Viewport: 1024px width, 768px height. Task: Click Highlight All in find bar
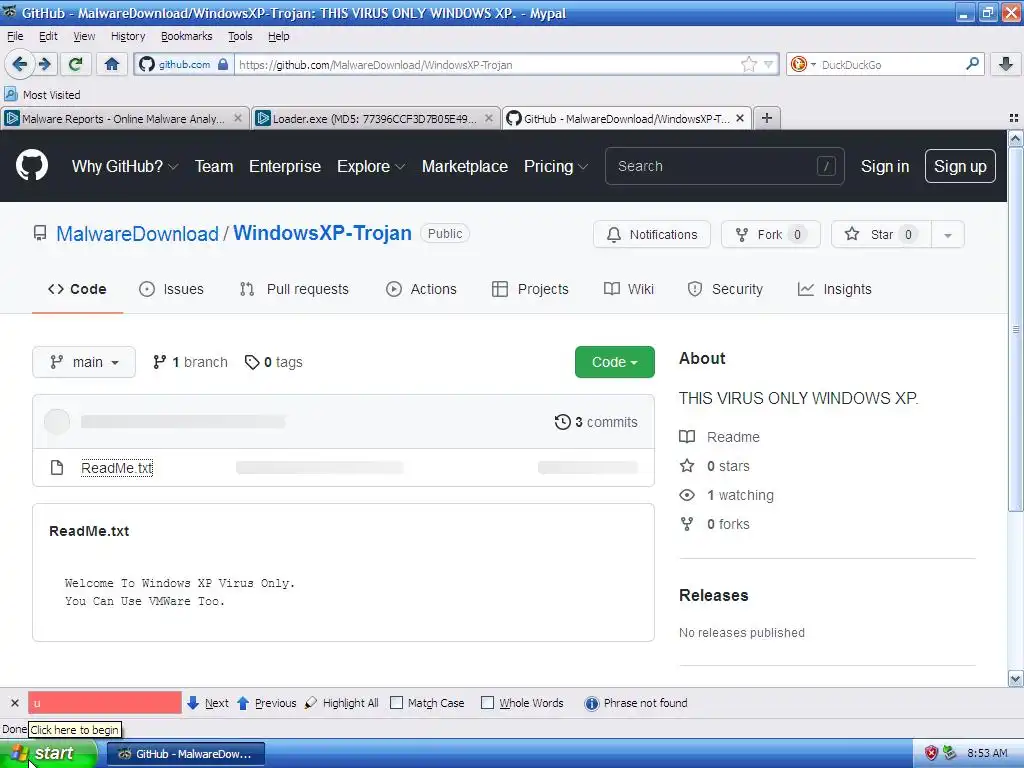tap(342, 703)
